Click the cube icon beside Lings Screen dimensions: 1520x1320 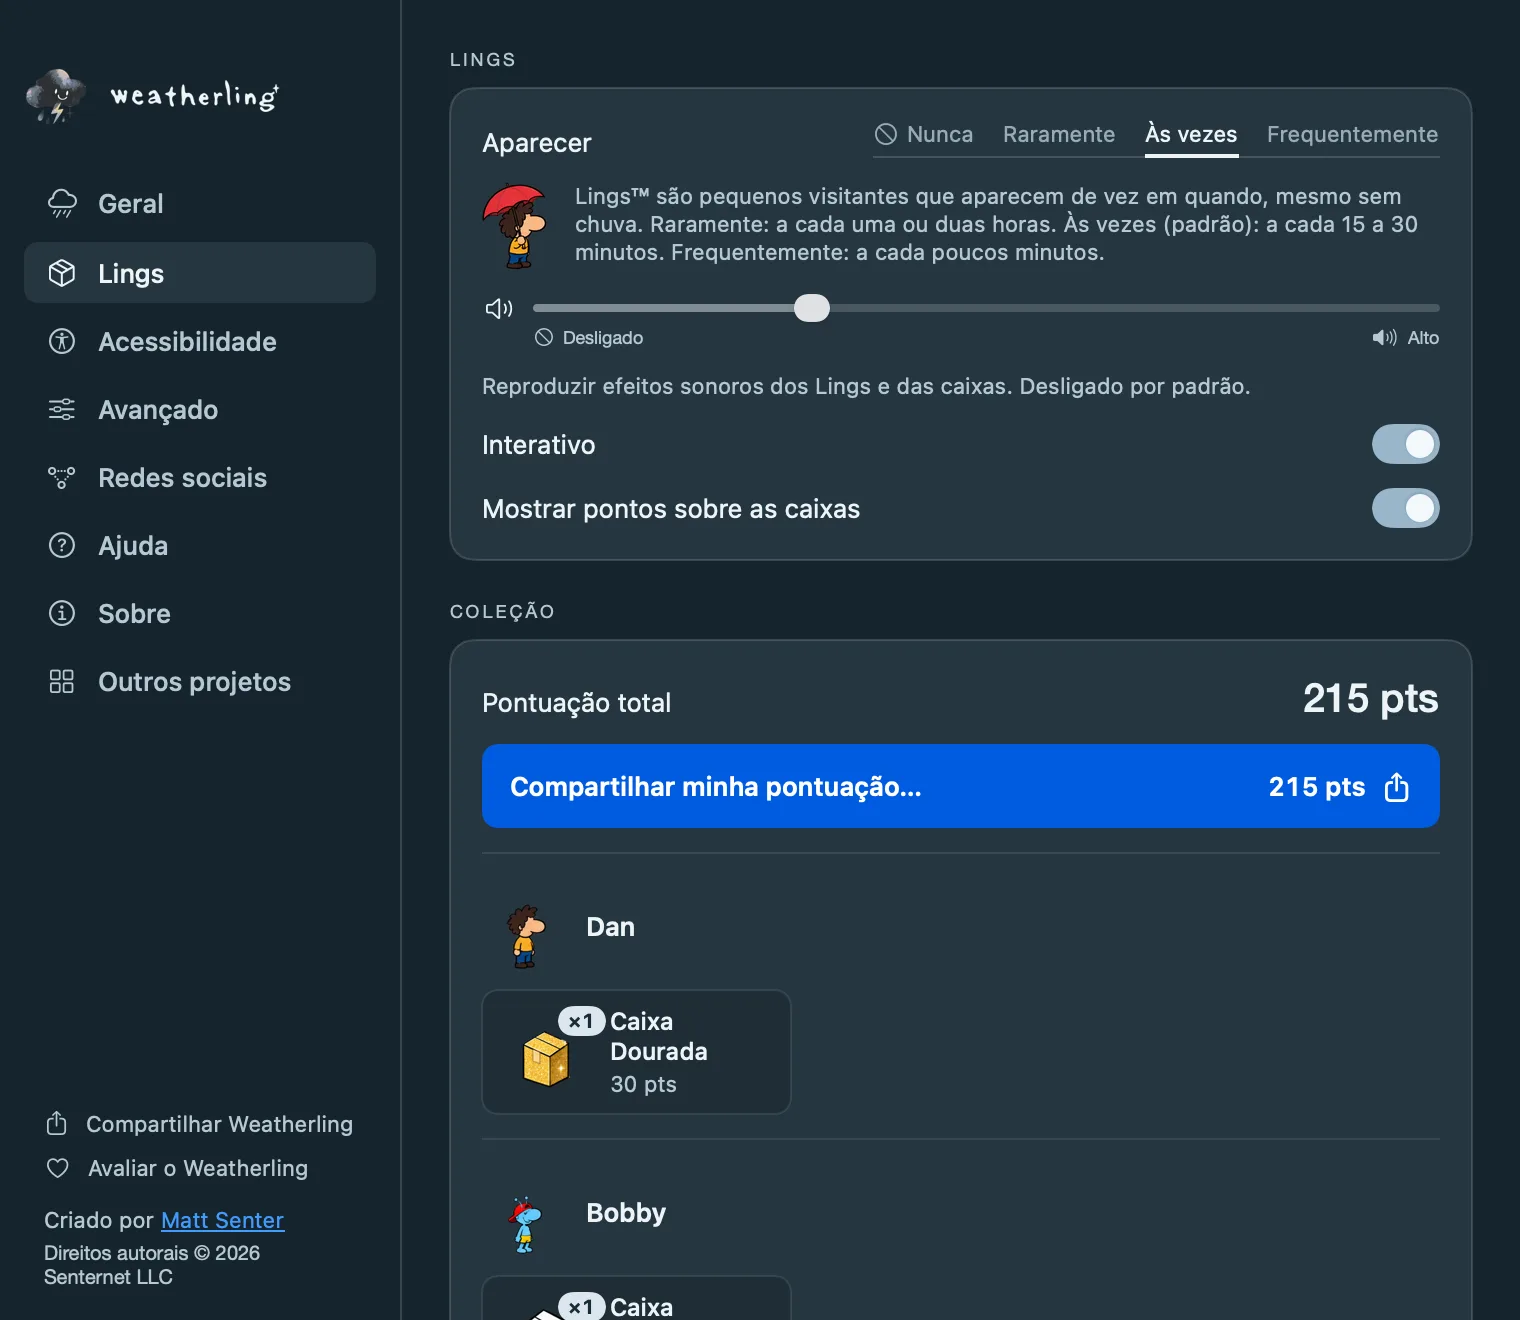point(62,273)
